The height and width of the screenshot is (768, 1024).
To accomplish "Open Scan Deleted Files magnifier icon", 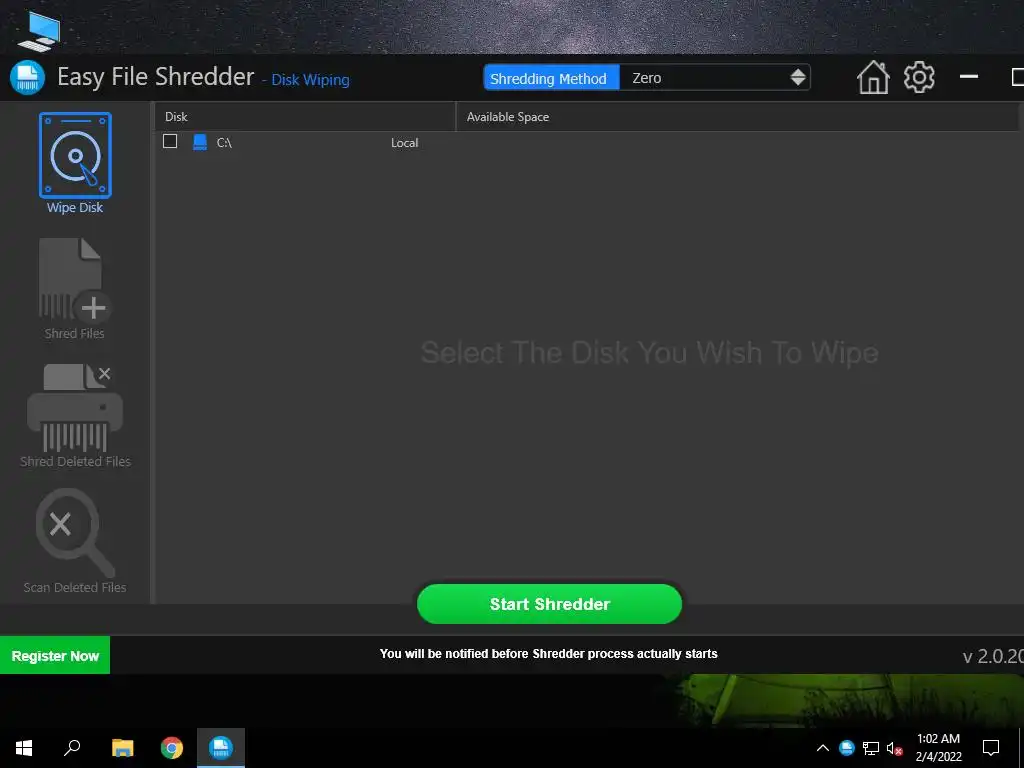I will click(74, 533).
